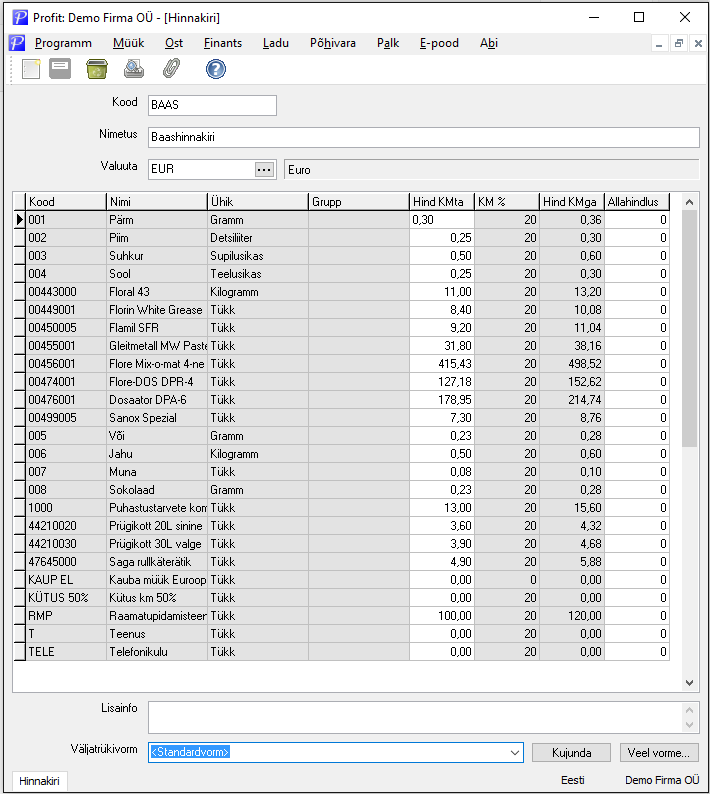Image resolution: width=710 pixels, height=794 pixels.
Task: Click the Nimetus input field
Action: 424,137
